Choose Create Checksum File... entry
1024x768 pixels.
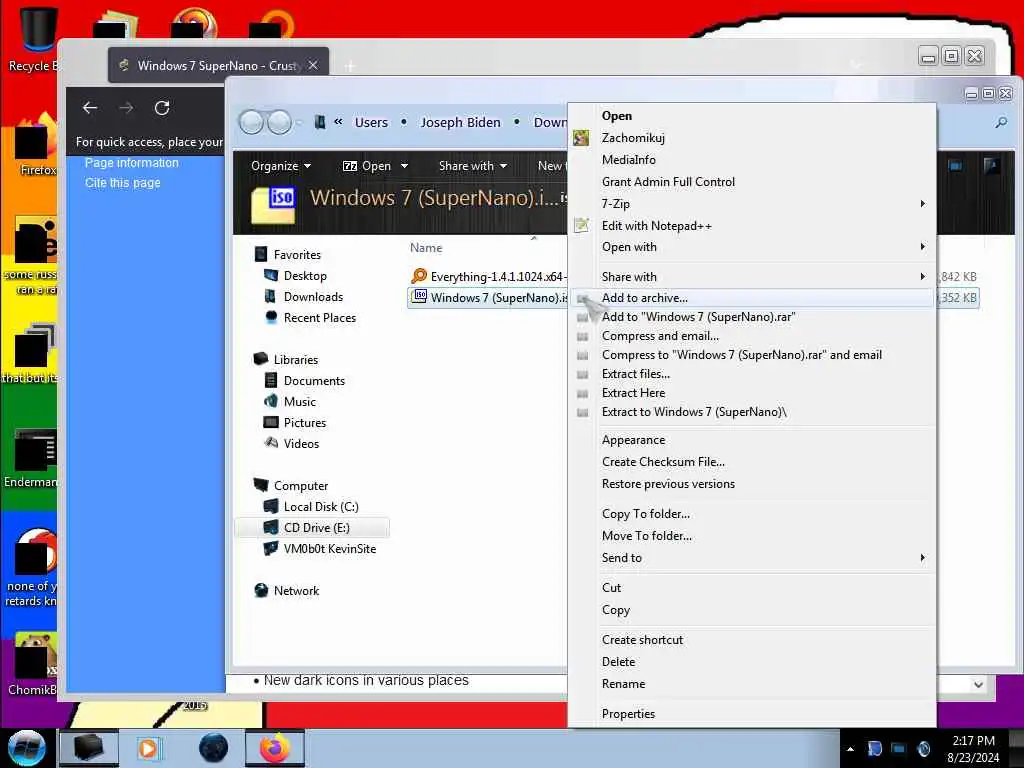tap(752, 462)
